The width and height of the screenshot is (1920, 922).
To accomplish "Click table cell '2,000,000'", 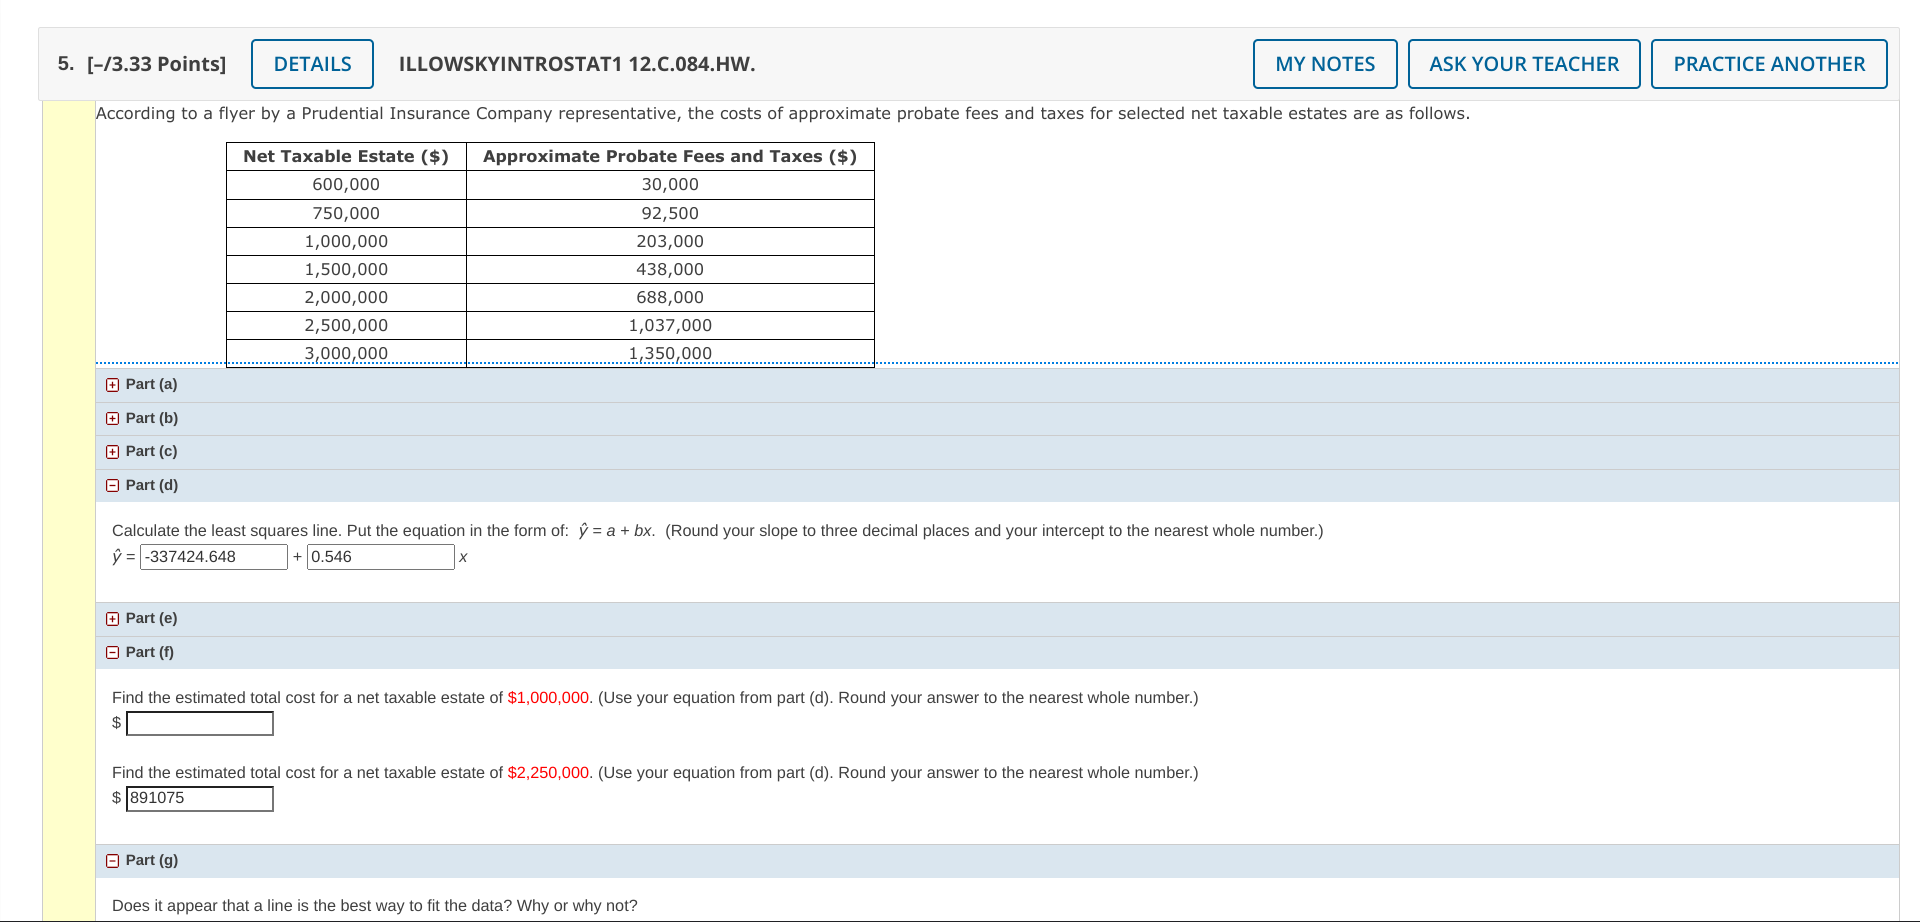I will pos(346,297).
